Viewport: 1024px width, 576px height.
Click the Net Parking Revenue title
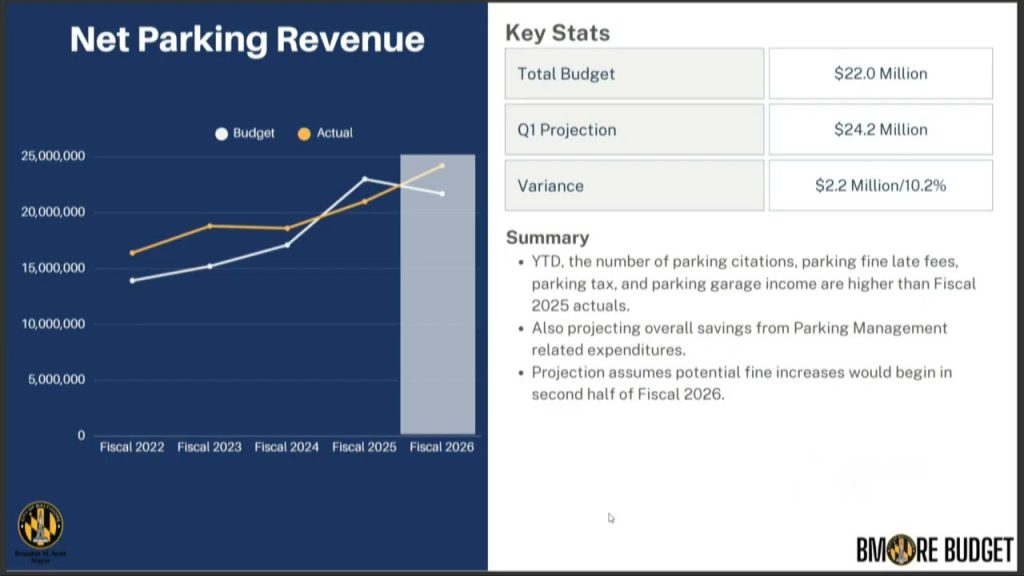[247, 40]
